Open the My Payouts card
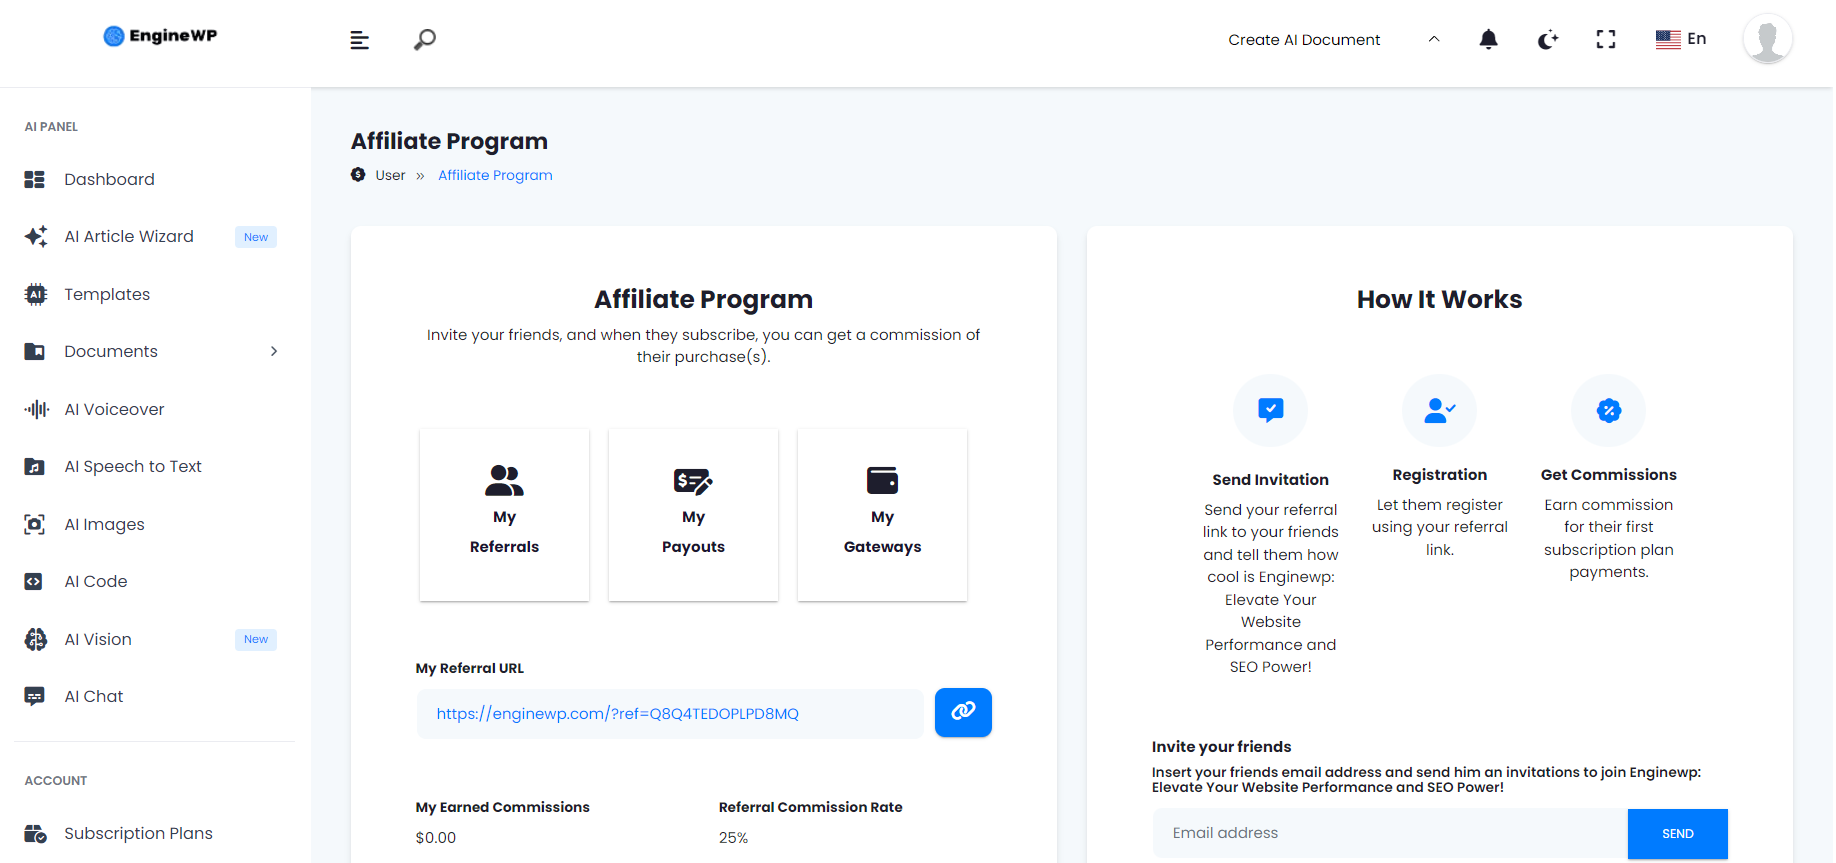 (x=693, y=515)
